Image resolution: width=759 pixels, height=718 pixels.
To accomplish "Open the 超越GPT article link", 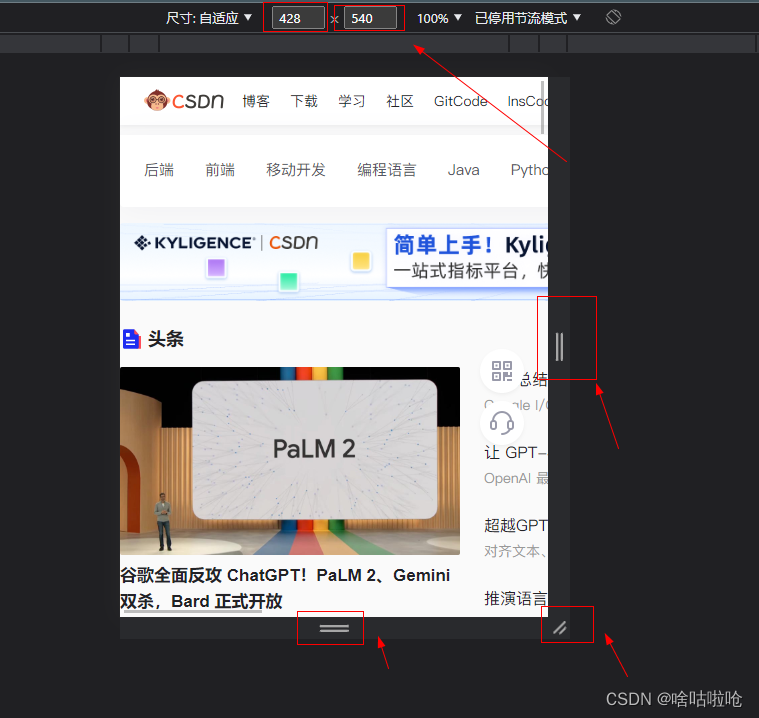I will click(516, 525).
